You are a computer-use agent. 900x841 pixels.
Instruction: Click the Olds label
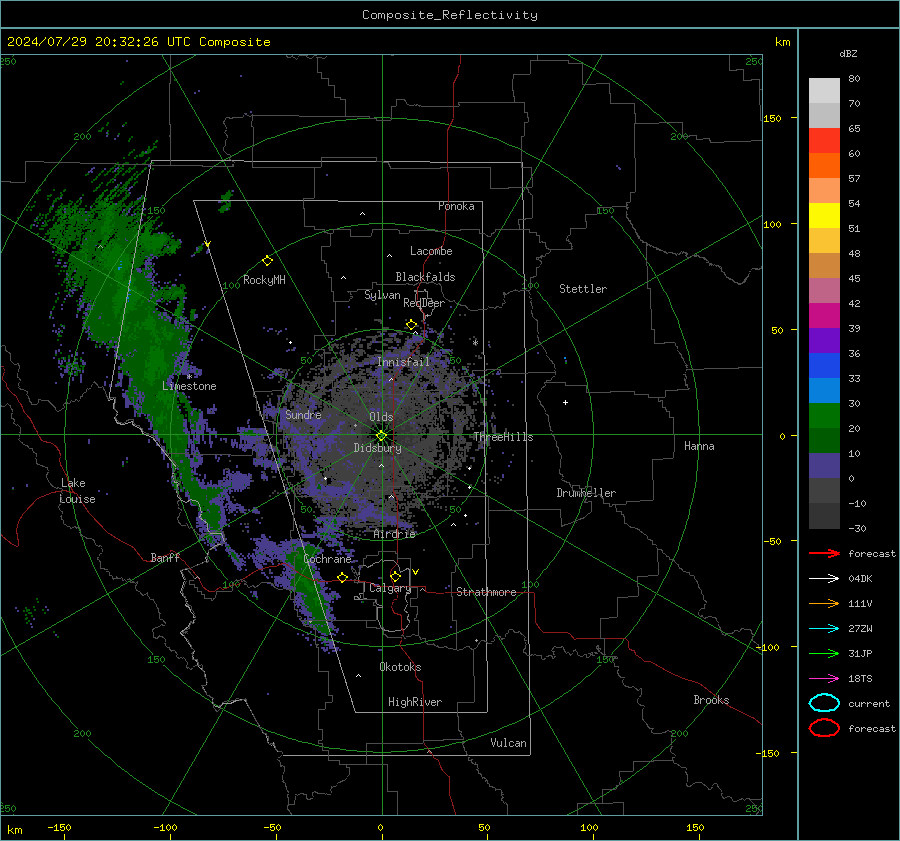click(381, 417)
